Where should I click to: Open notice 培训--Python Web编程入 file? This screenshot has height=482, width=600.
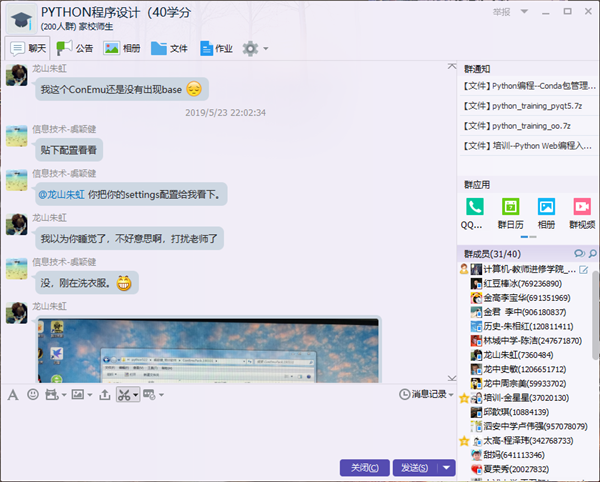(528, 146)
